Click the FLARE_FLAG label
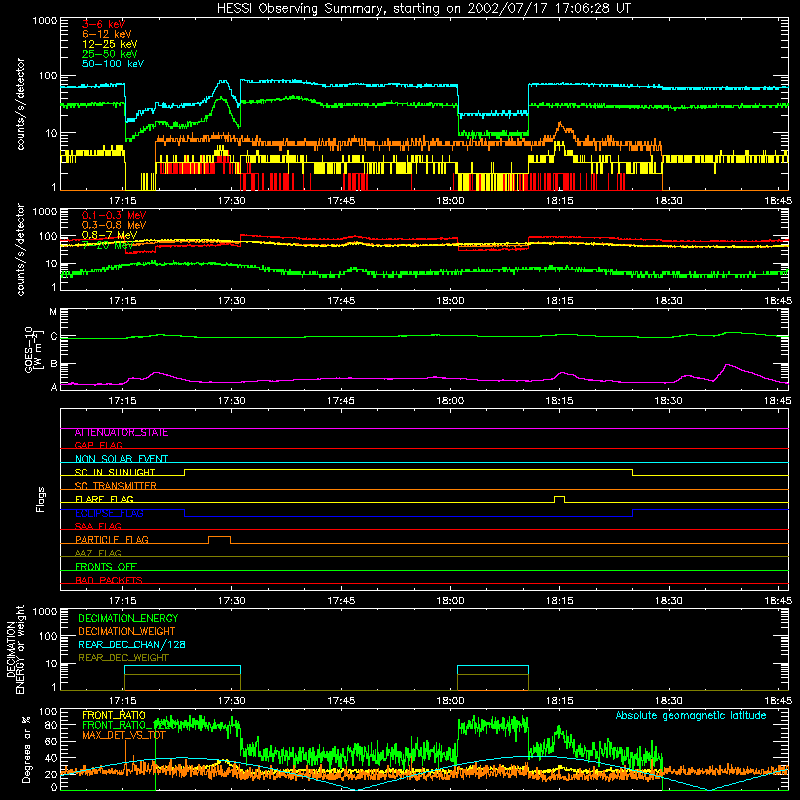 coord(104,499)
